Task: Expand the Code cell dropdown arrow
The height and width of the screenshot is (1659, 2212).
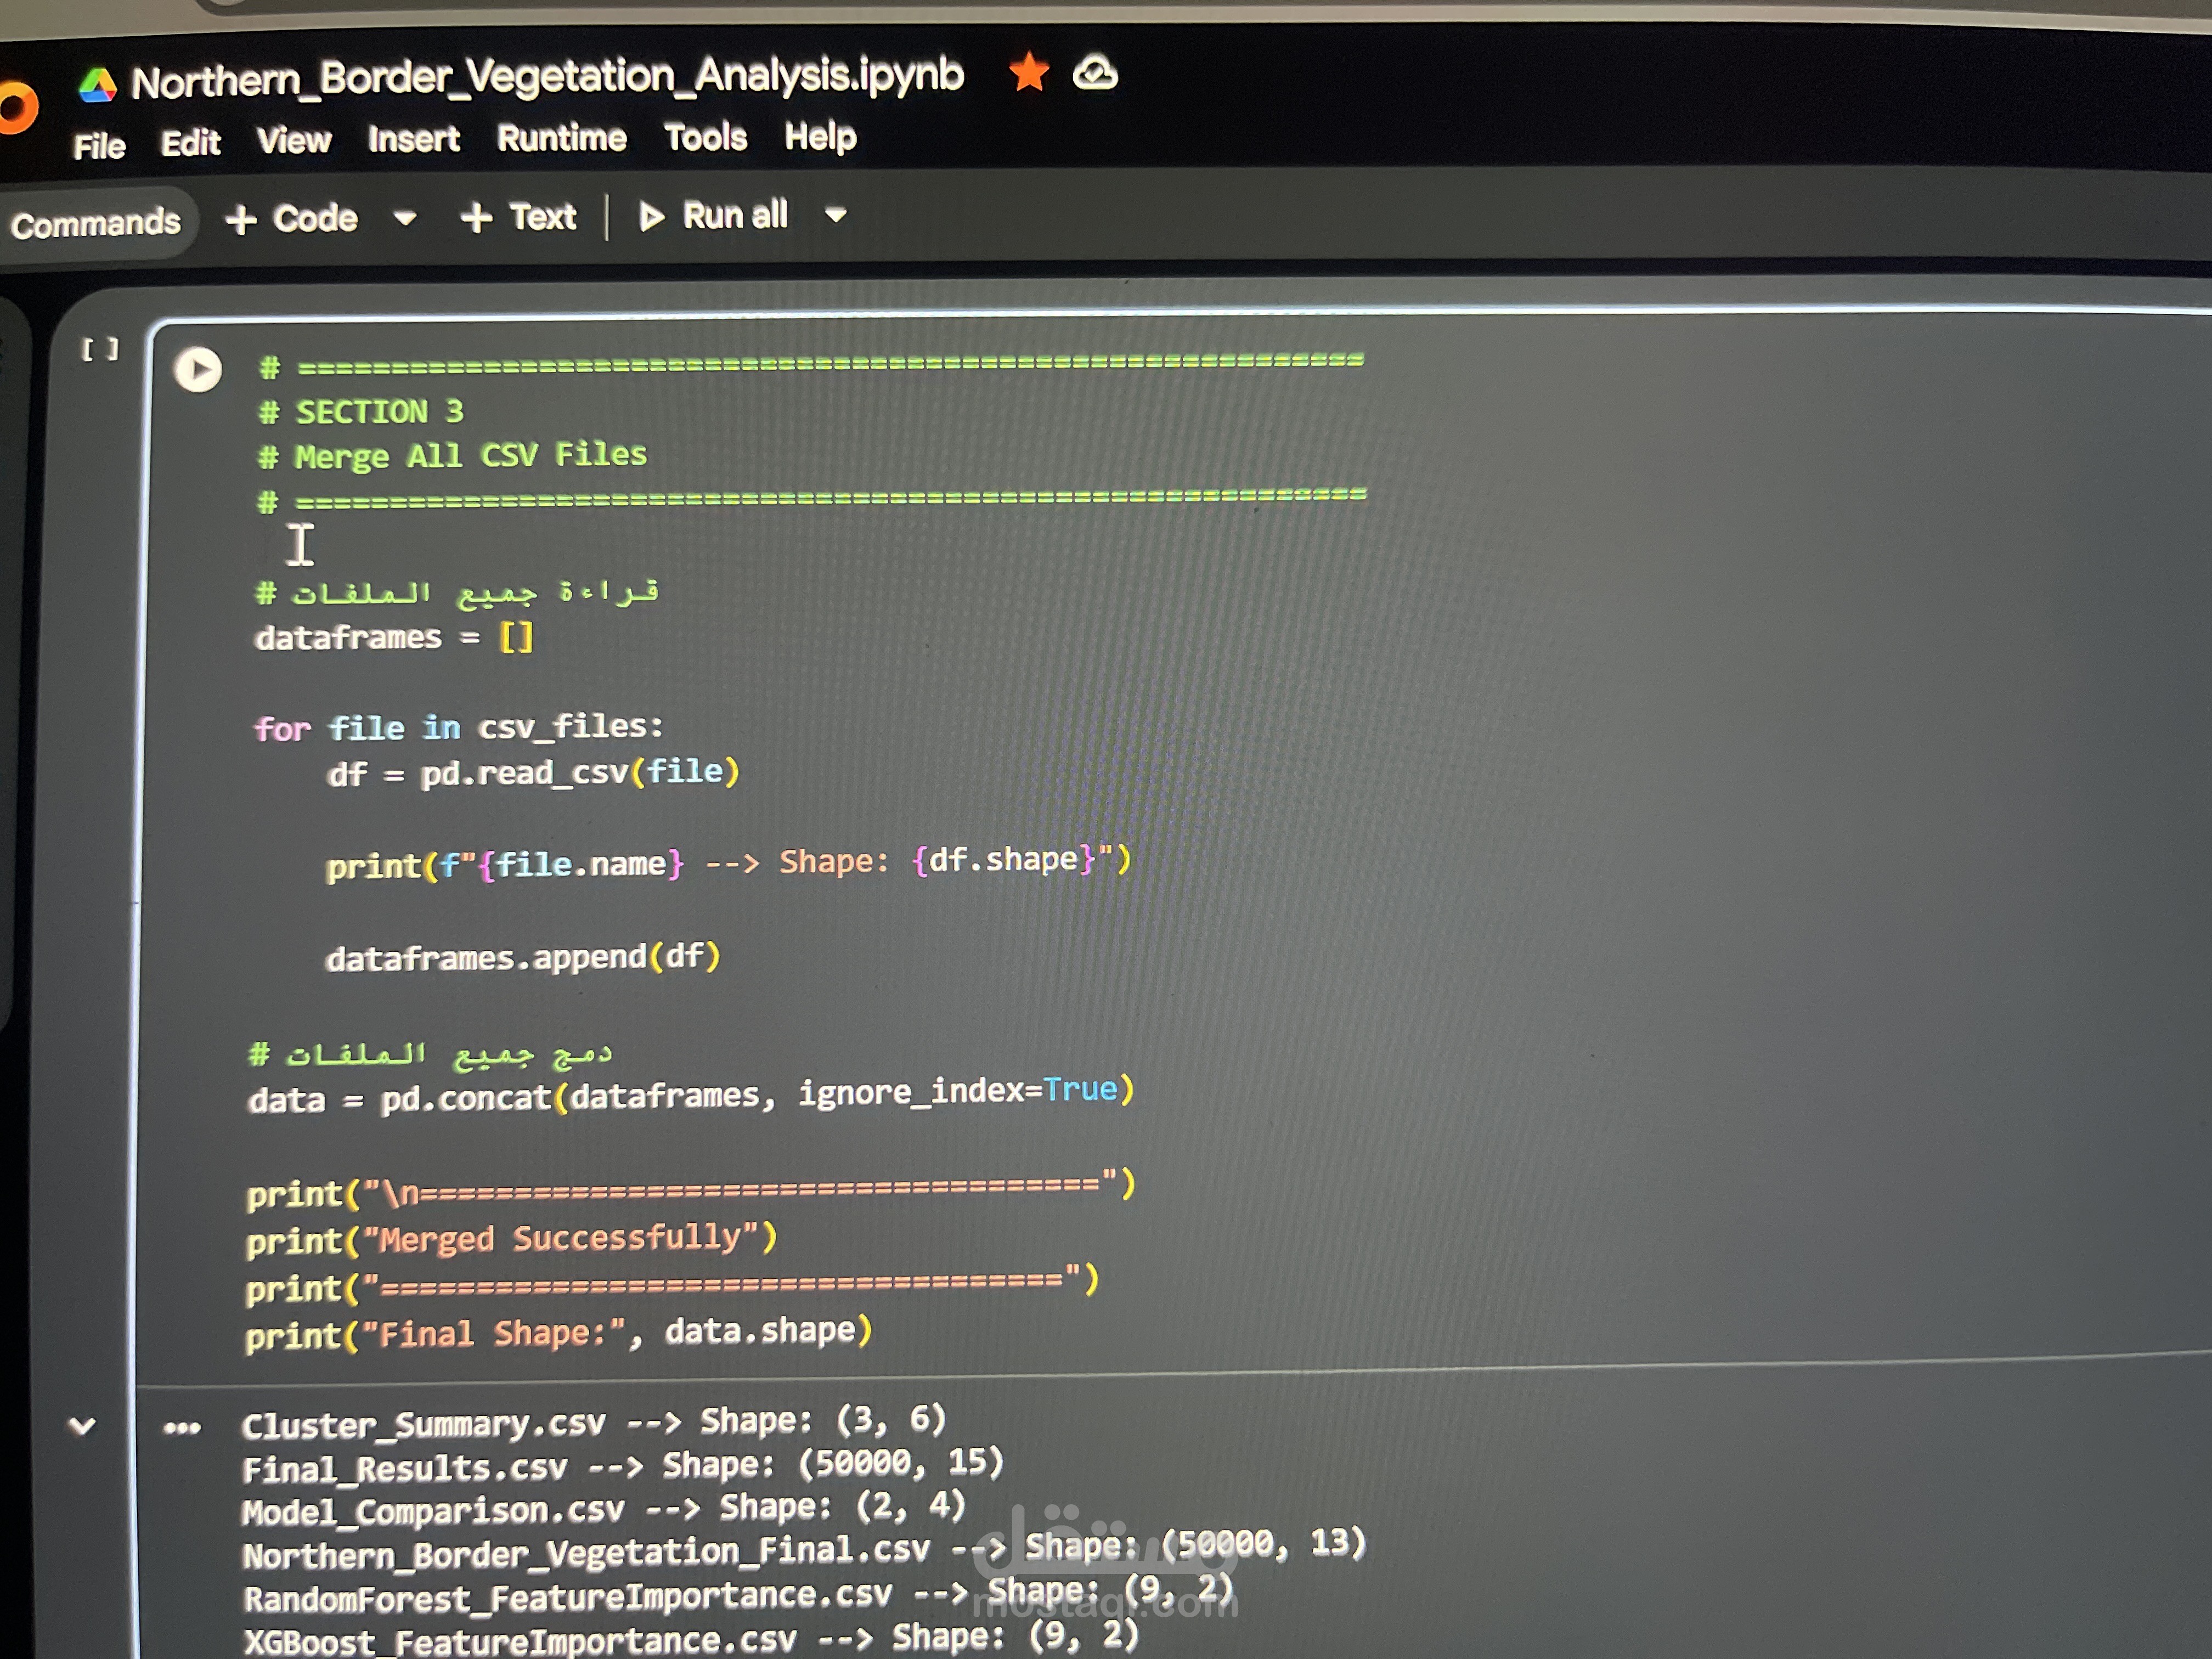Action: tap(405, 218)
